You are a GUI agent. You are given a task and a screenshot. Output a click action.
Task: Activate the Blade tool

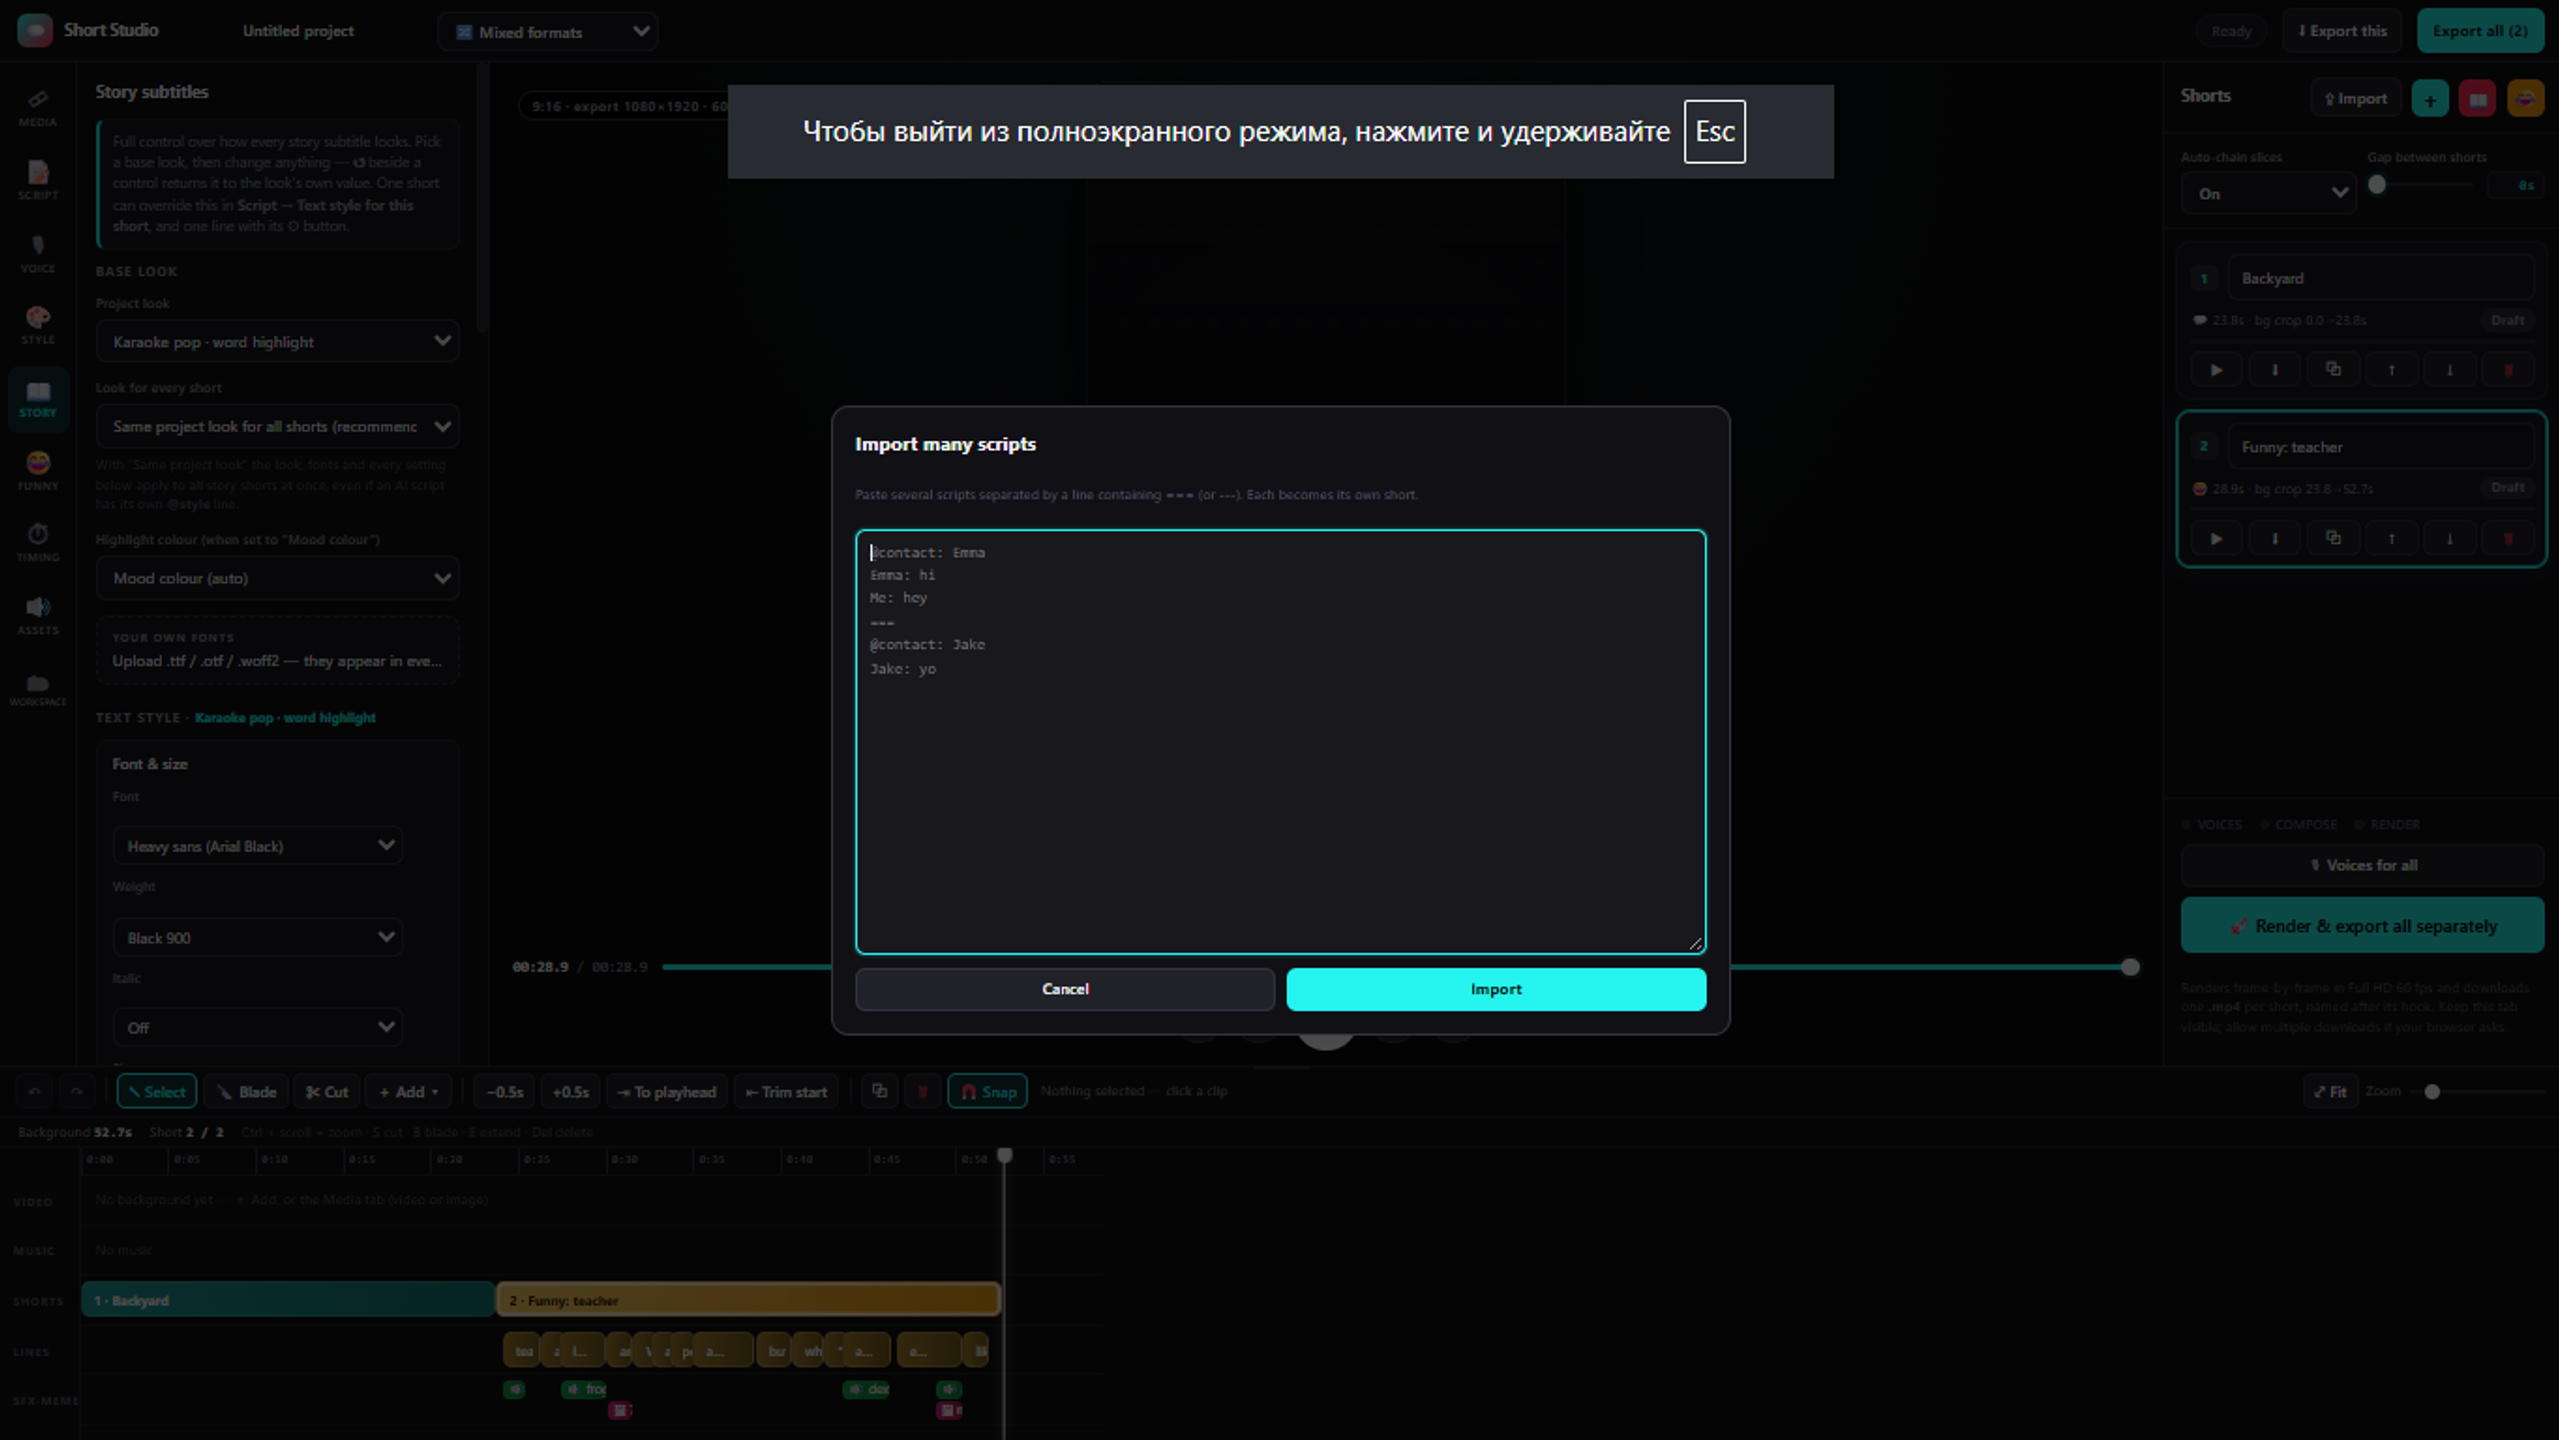[247, 1091]
